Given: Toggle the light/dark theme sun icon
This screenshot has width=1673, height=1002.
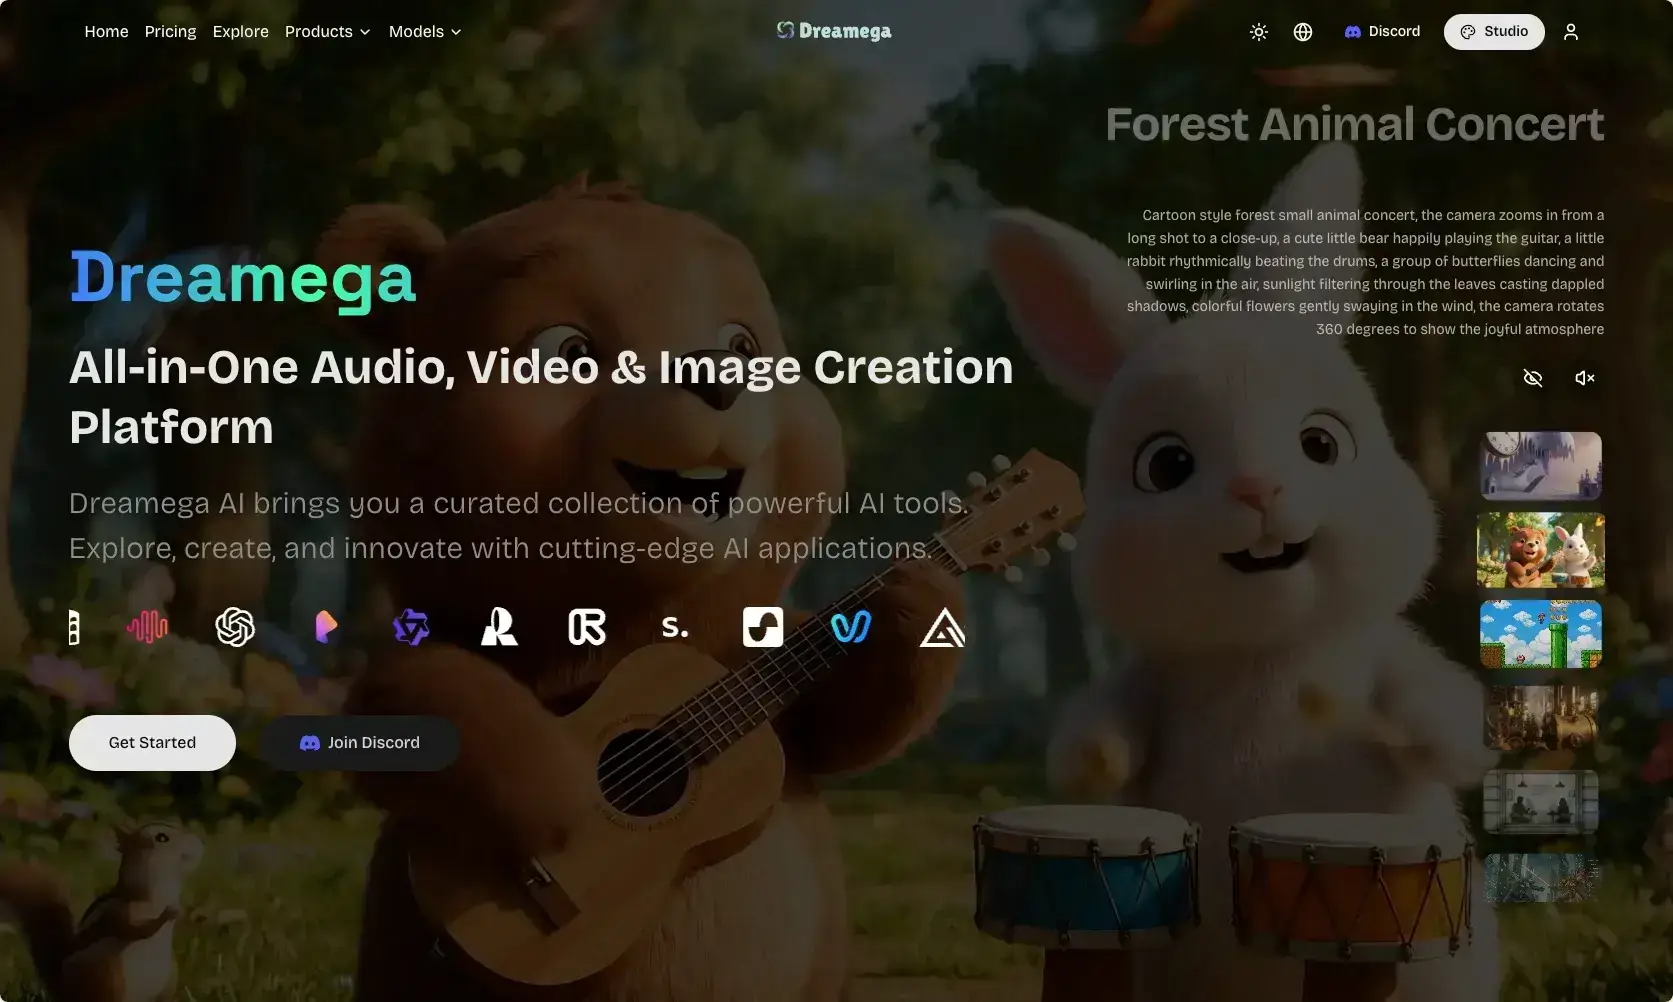Looking at the screenshot, I should coord(1258,32).
